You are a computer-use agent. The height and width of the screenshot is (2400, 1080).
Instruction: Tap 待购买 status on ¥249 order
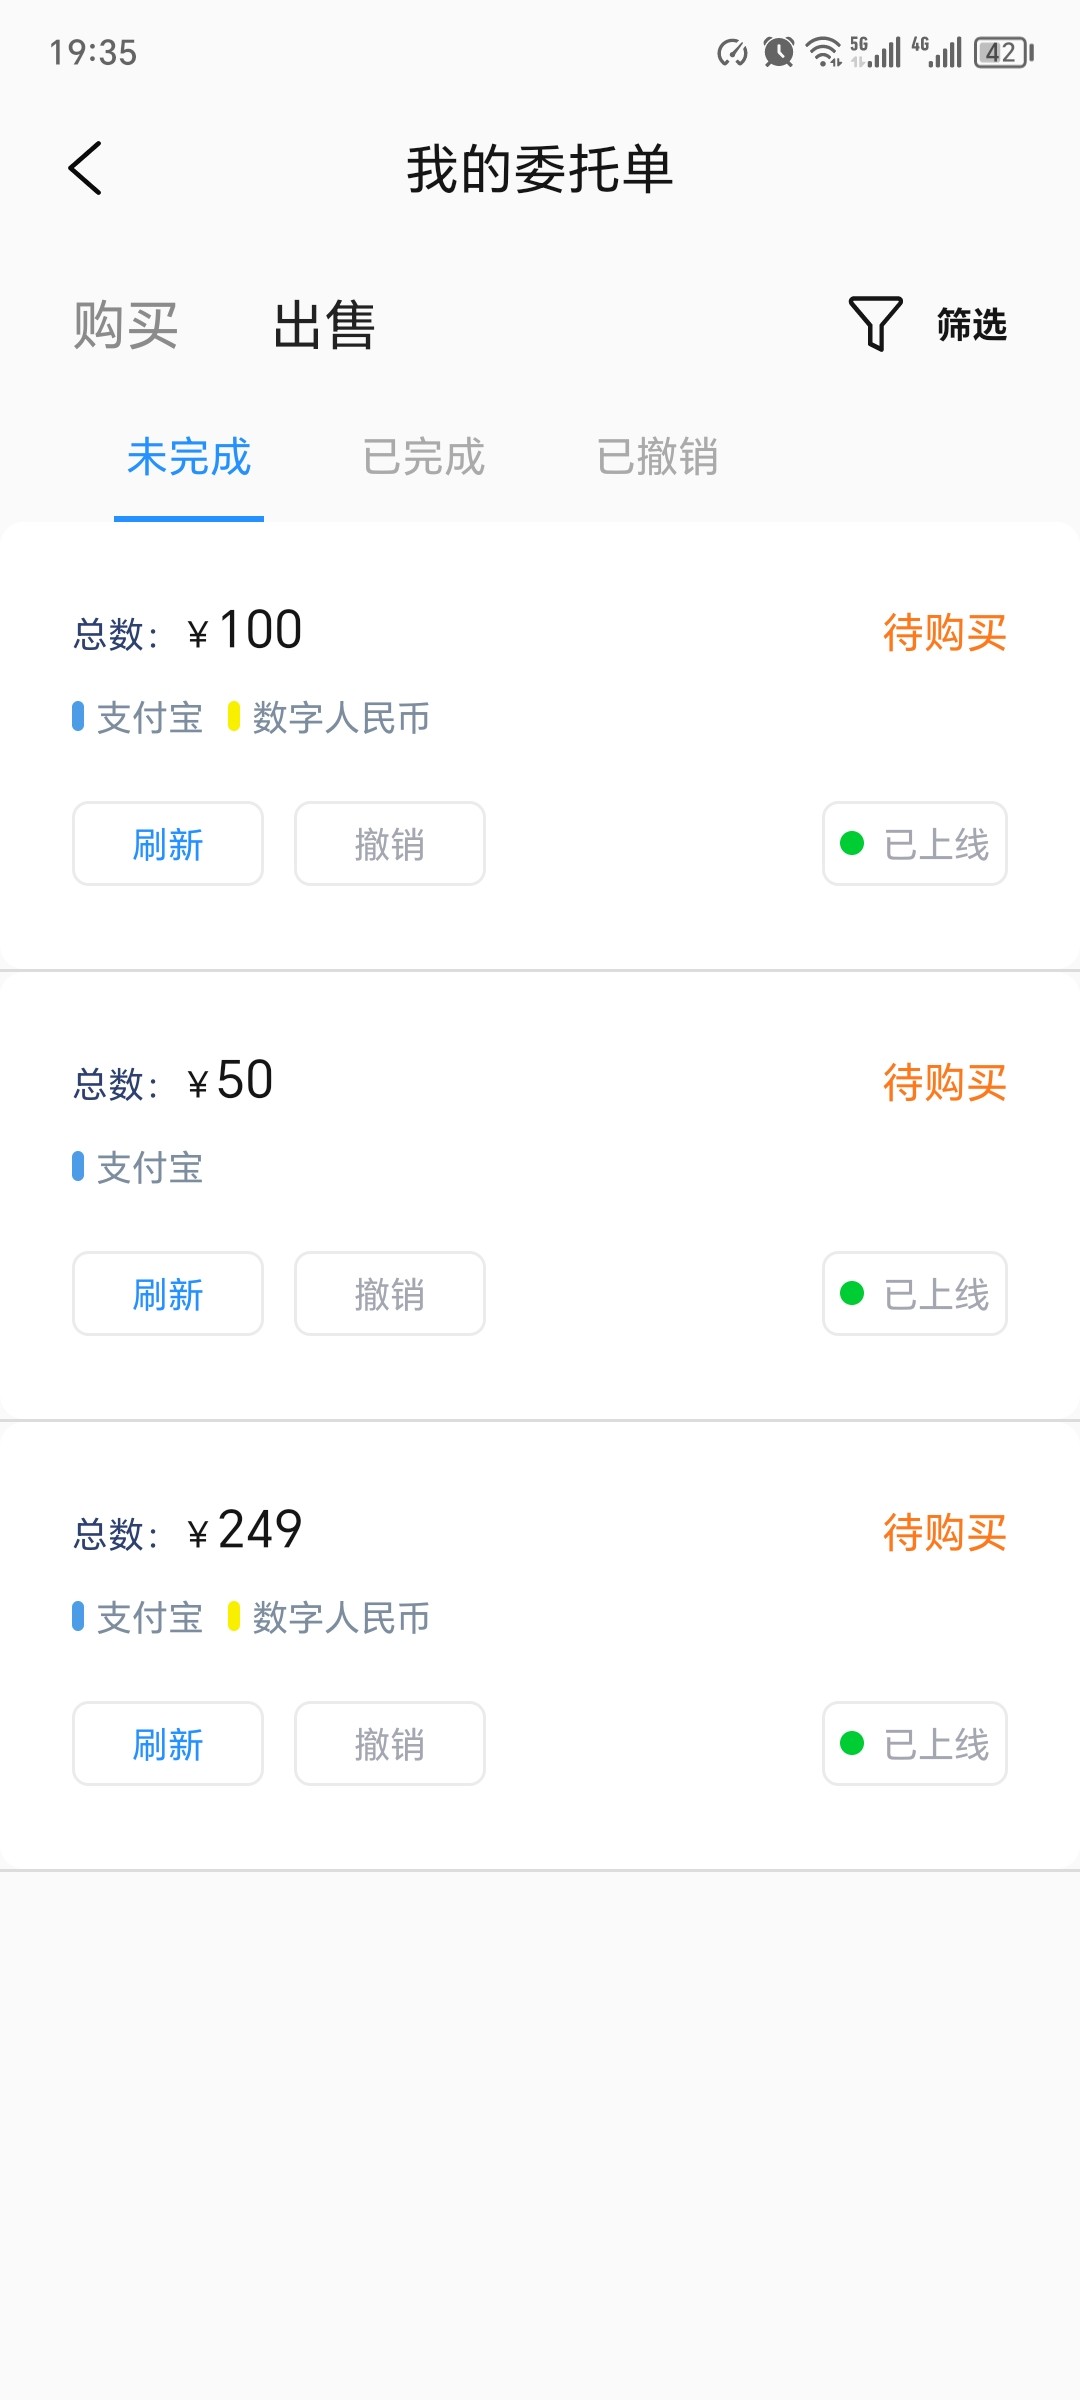pos(944,1532)
